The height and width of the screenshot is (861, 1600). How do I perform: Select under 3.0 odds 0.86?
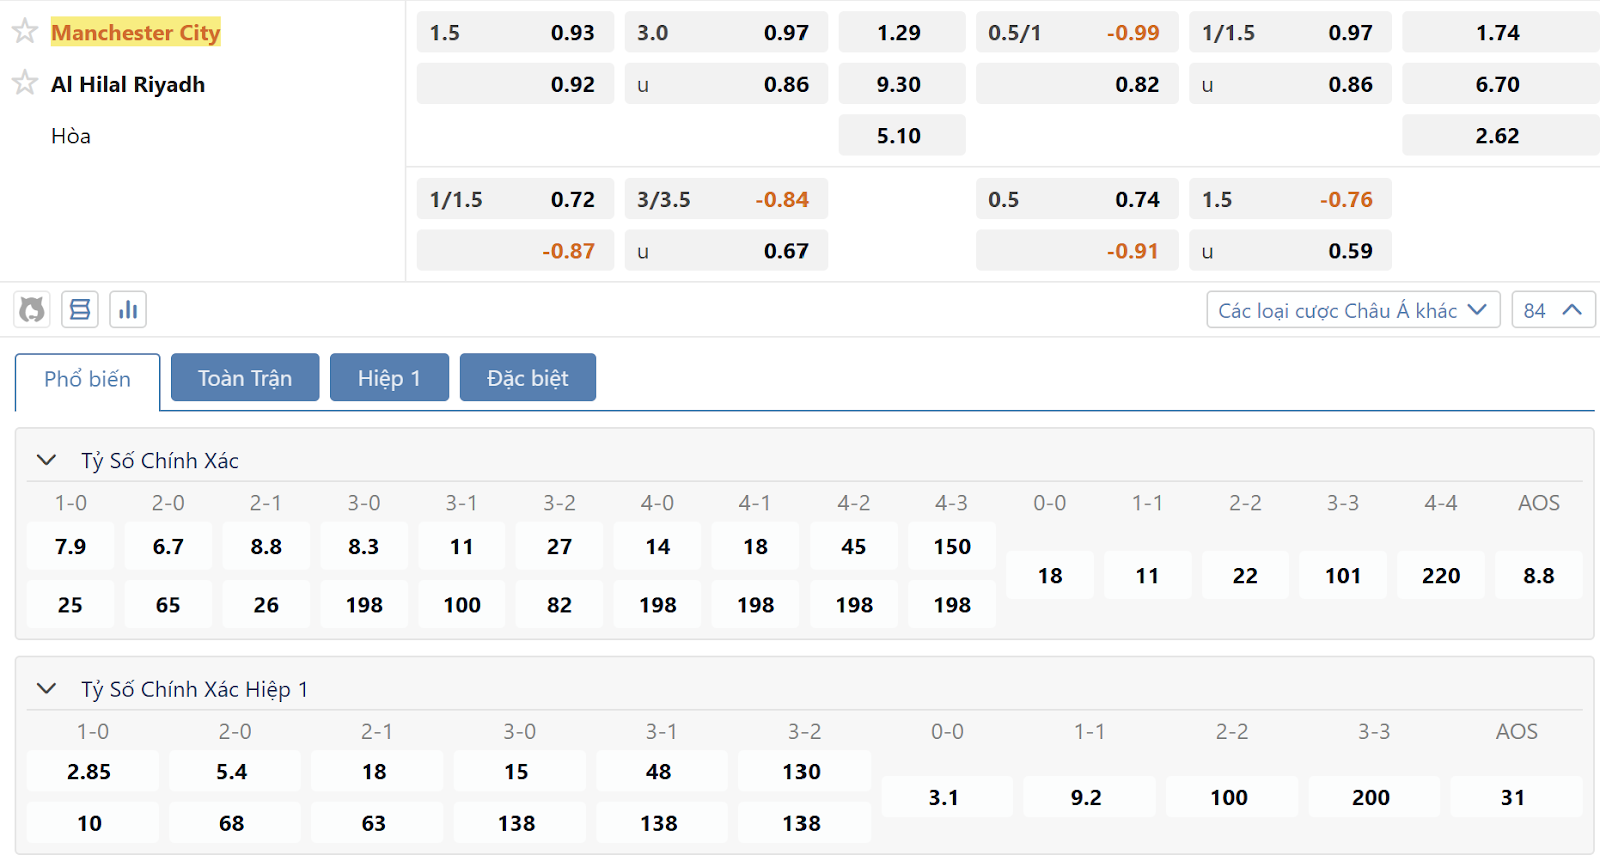726,84
